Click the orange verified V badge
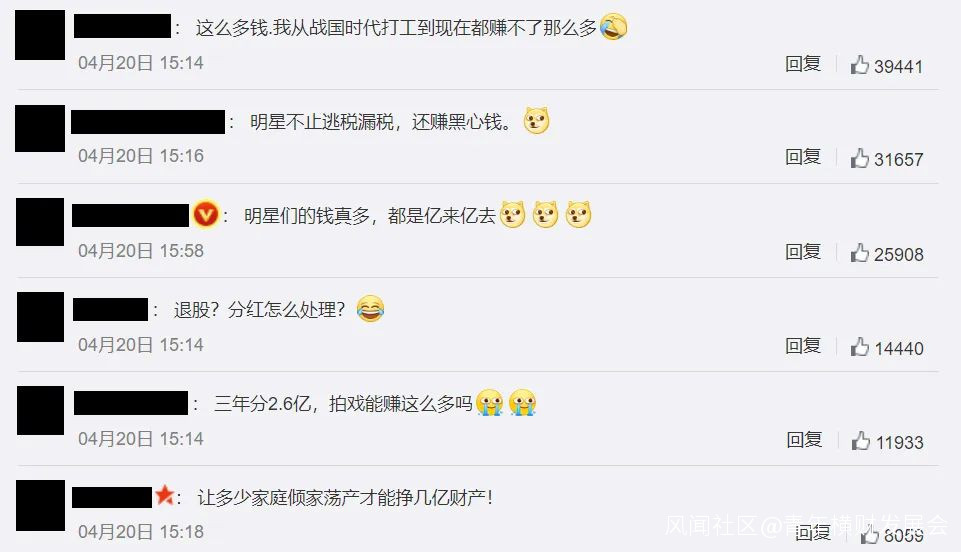961x552 pixels. [x=206, y=214]
